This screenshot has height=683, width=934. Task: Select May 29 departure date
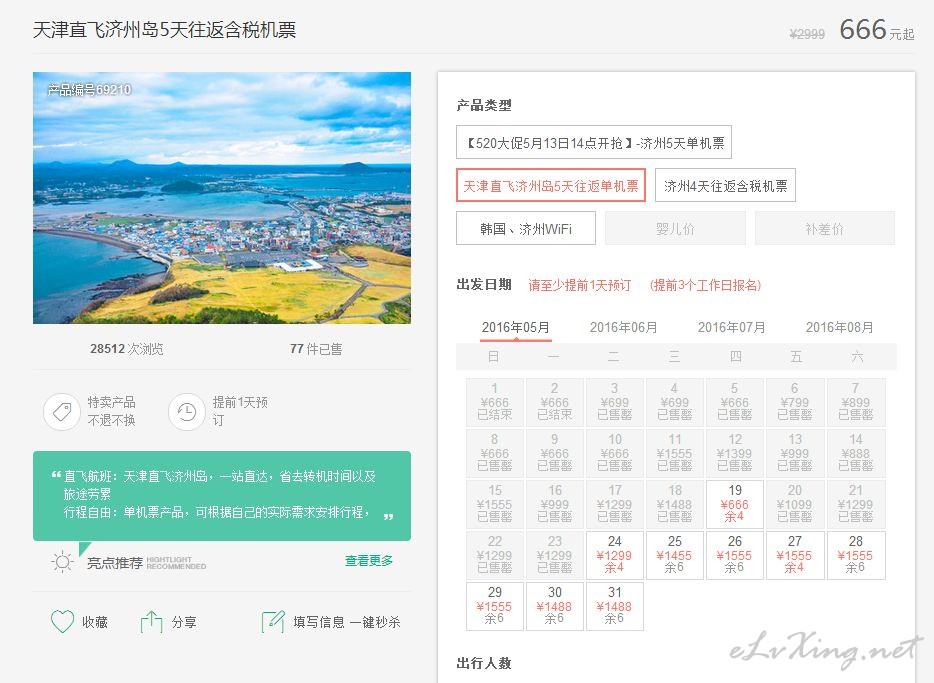point(494,606)
